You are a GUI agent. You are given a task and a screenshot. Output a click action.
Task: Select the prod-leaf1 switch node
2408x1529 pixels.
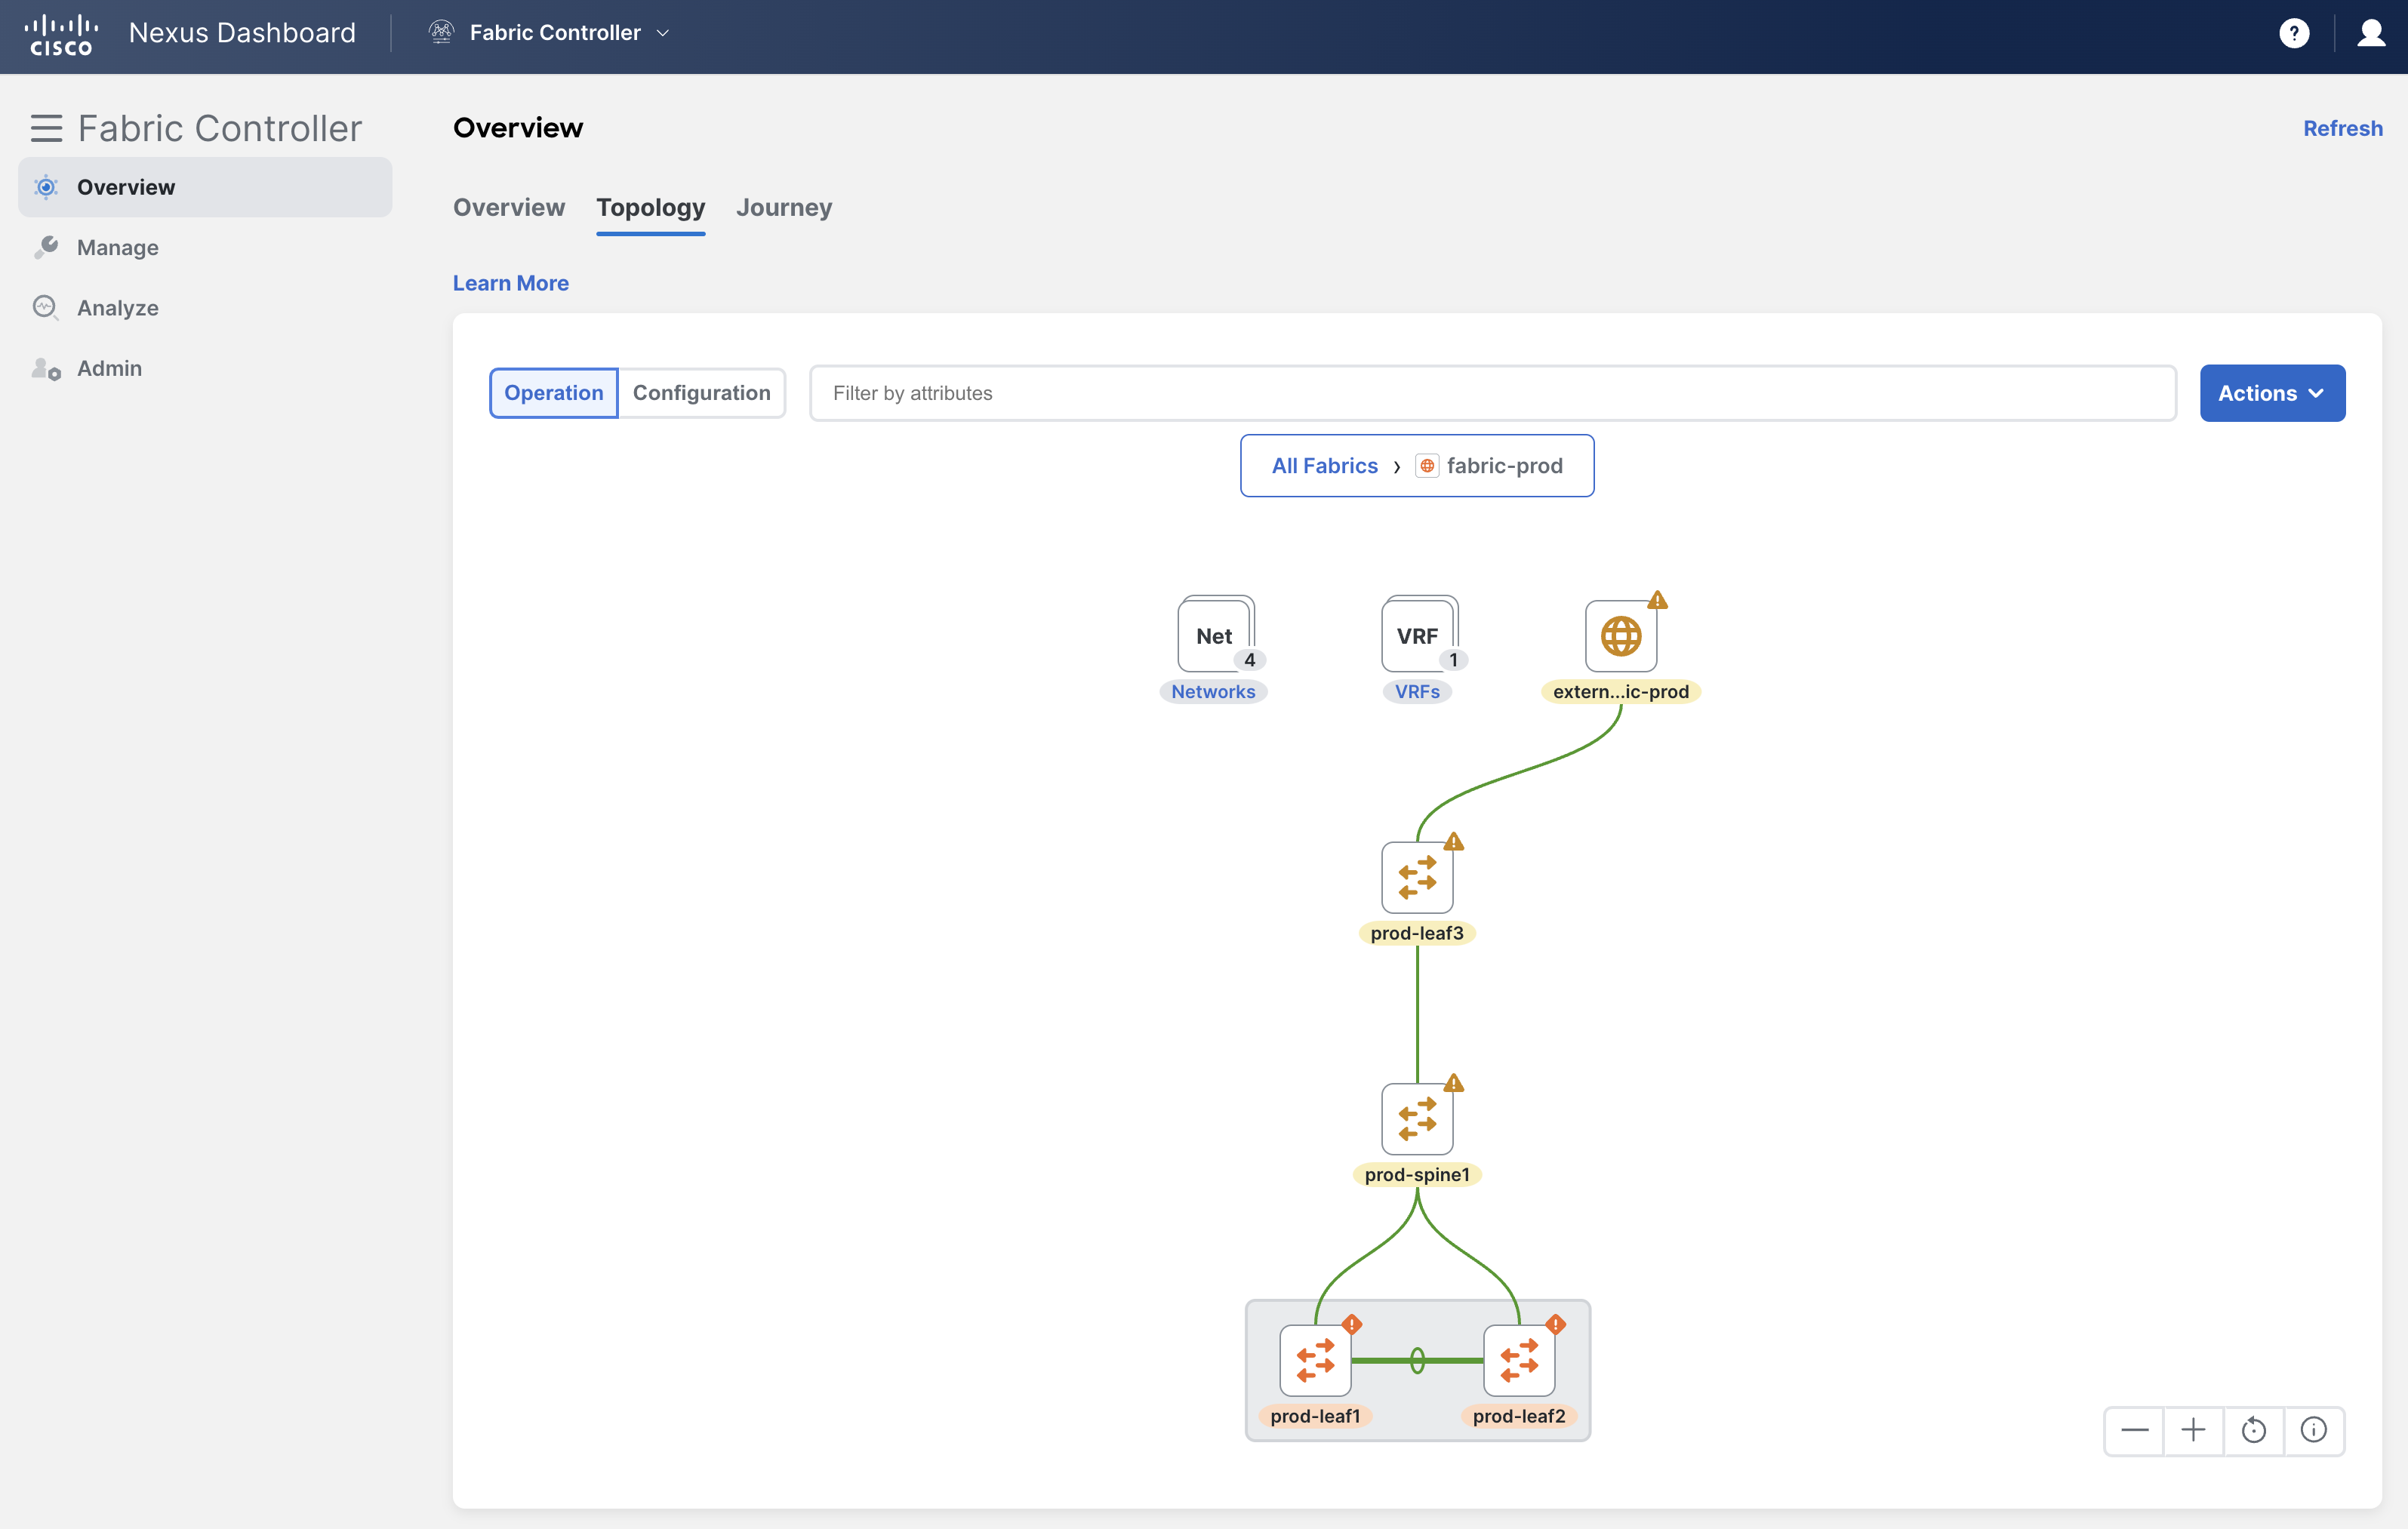pos(1315,1360)
